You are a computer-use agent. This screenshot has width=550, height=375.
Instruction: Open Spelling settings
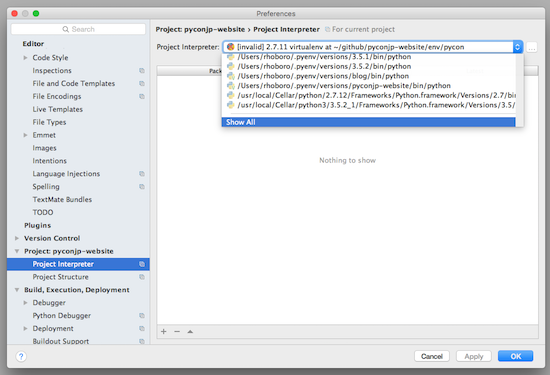point(46,187)
